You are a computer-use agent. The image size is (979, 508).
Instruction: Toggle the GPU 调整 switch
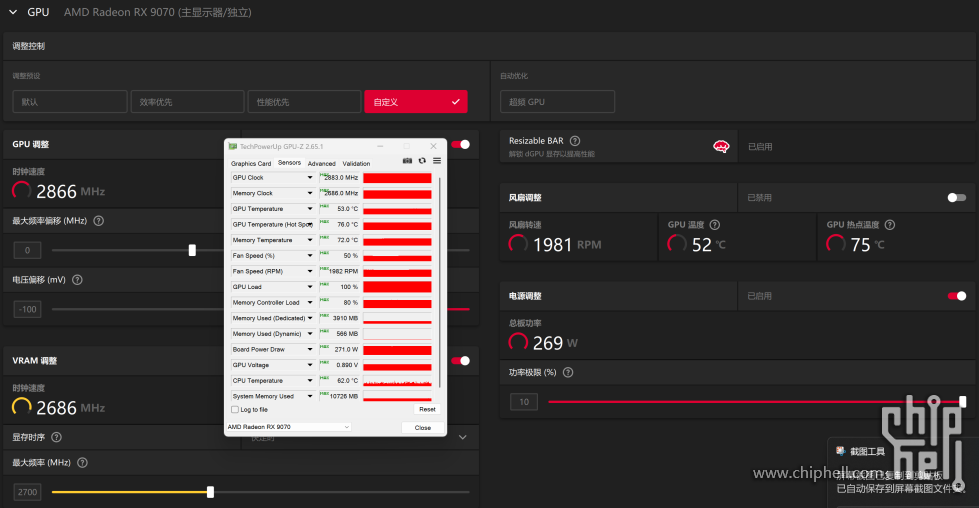461,144
